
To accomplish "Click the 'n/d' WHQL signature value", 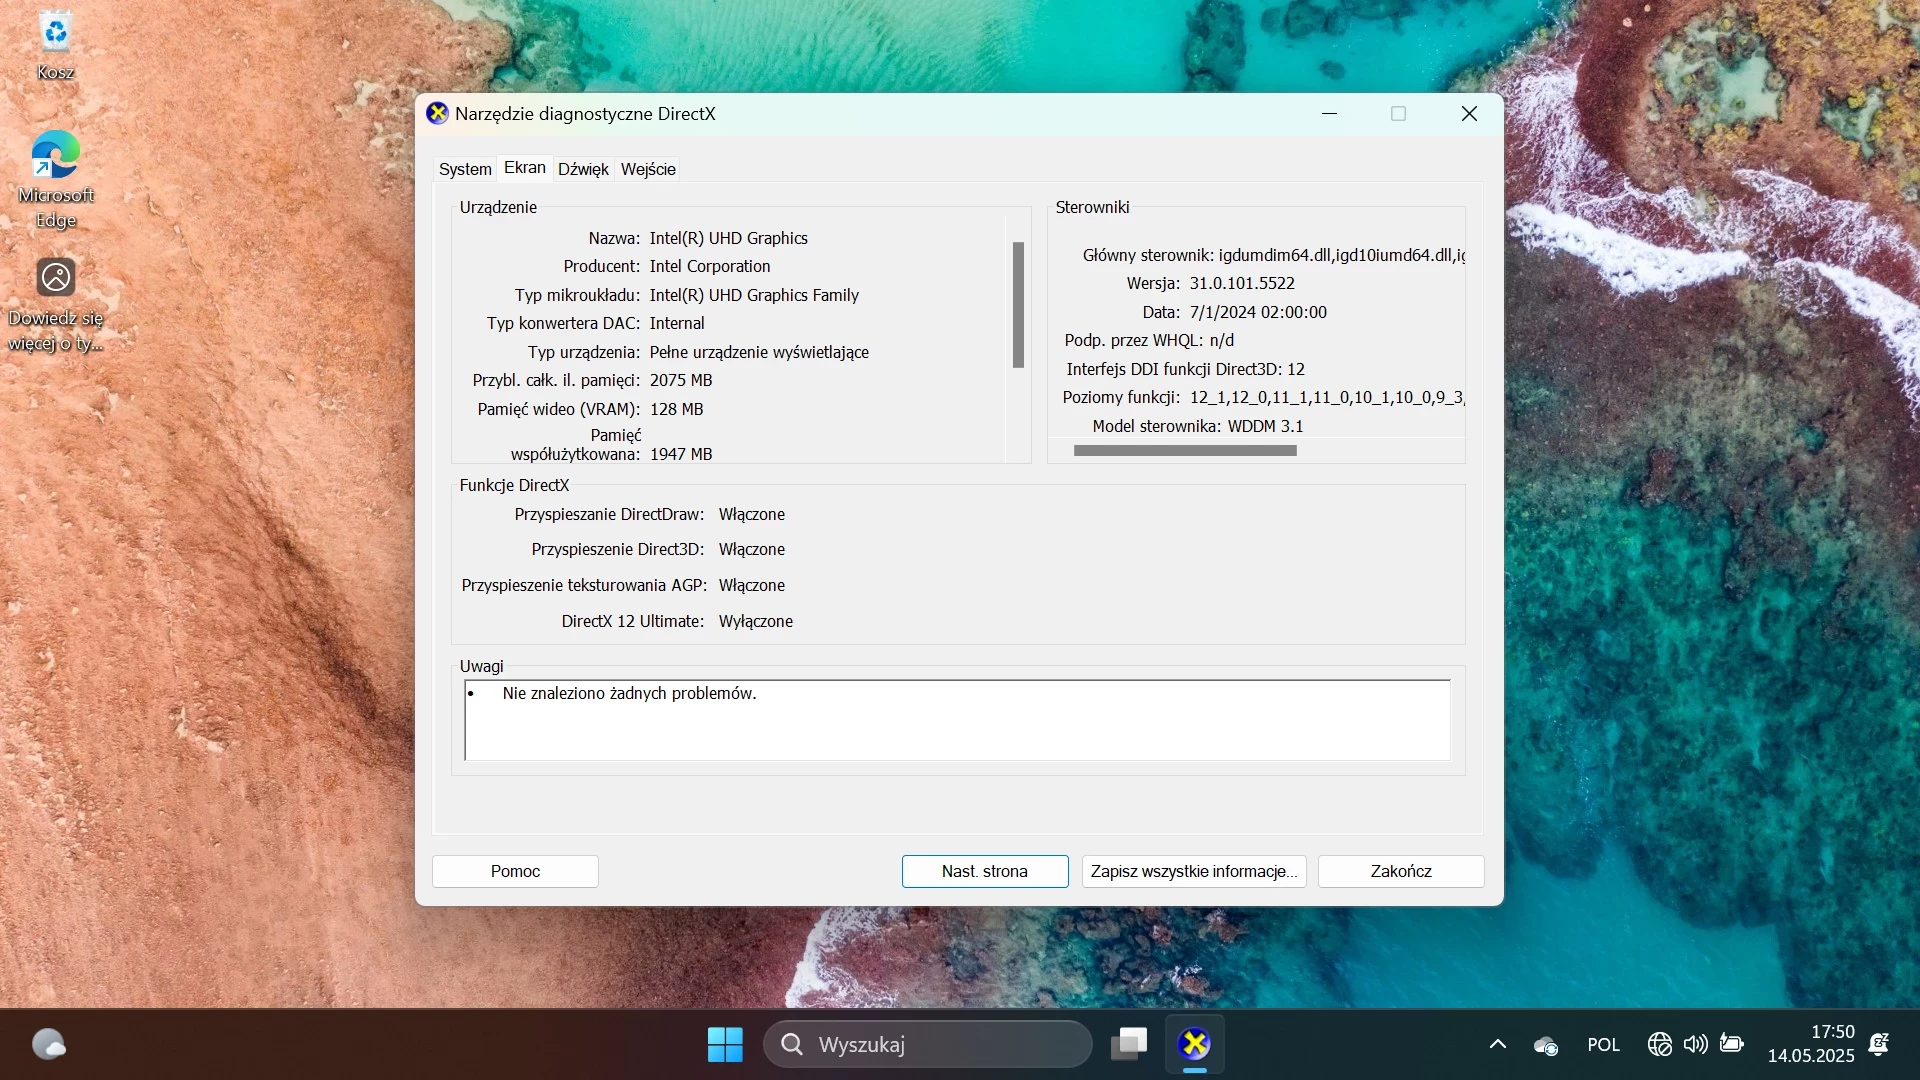I will [1221, 341].
